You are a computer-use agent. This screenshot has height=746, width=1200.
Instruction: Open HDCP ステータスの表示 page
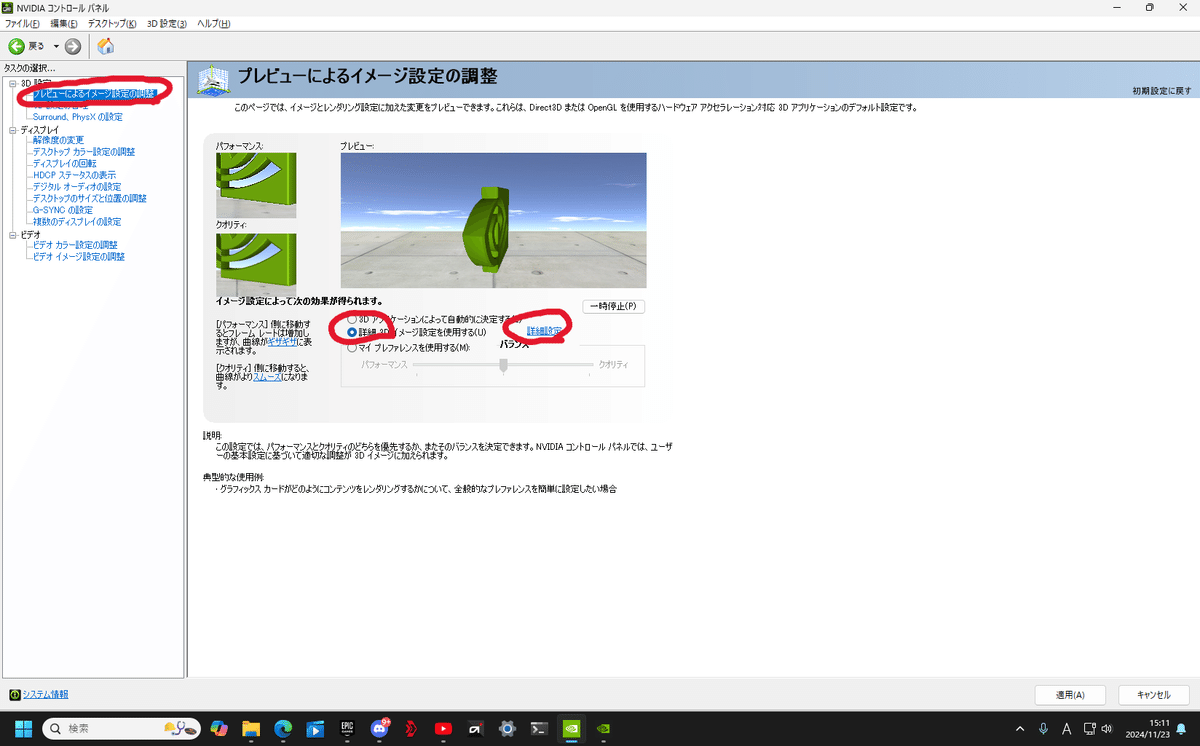(74, 175)
